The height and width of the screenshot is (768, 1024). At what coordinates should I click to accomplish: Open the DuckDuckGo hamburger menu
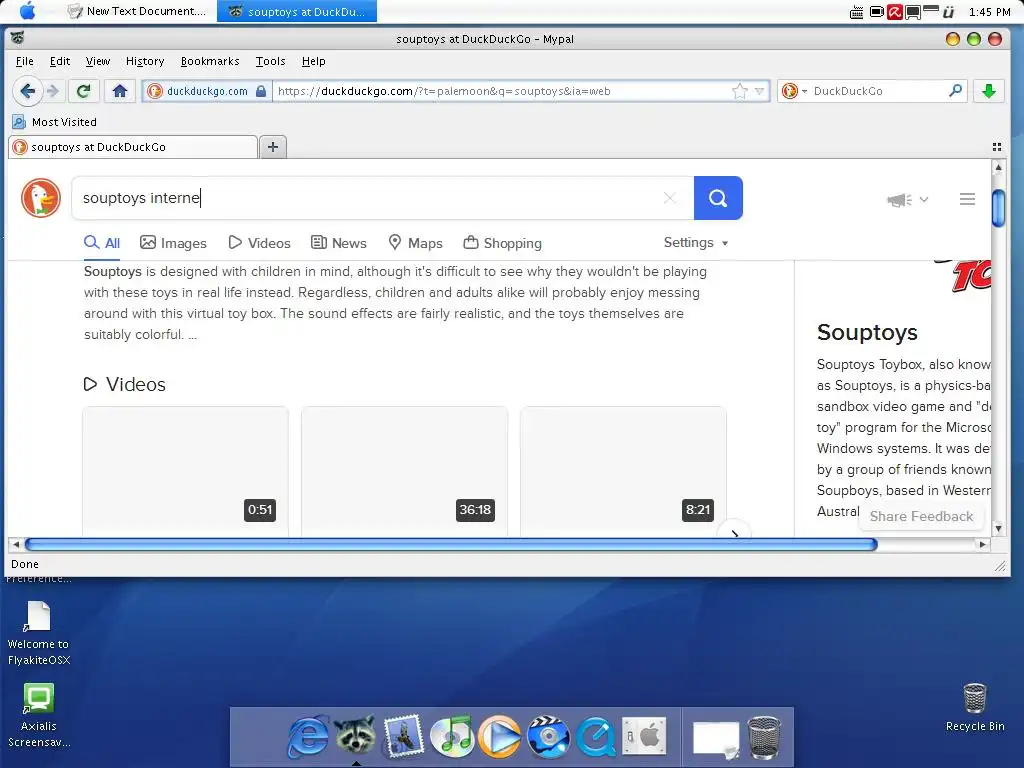click(x=967, y=199)
